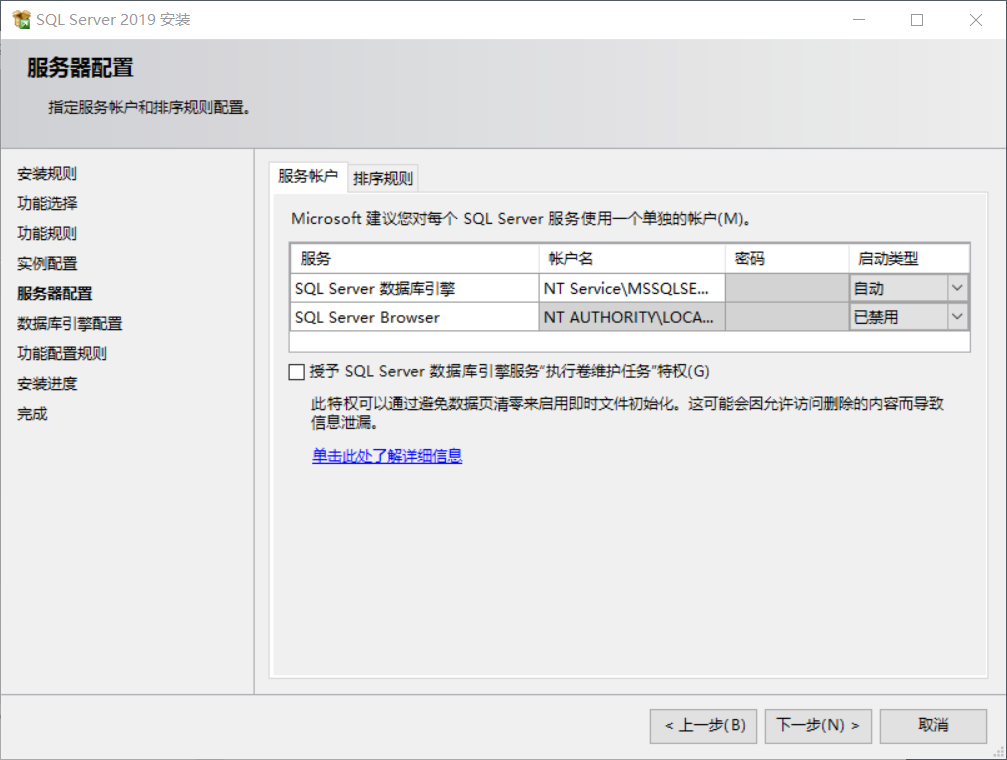1007x760 pixels.
Task: Select 安装规则 in the step list
Action: click(x=47, y=173)
